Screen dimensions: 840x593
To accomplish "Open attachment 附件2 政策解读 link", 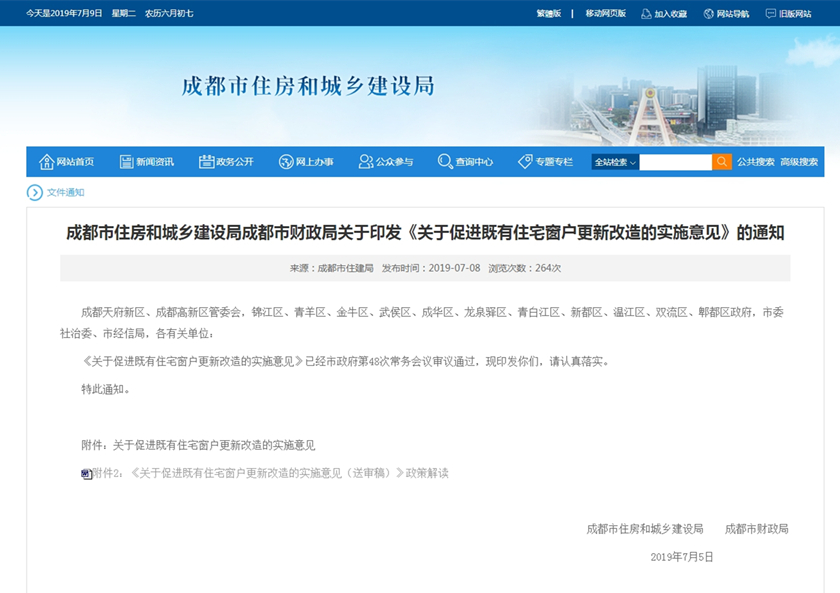I will [x=271, y=474].
